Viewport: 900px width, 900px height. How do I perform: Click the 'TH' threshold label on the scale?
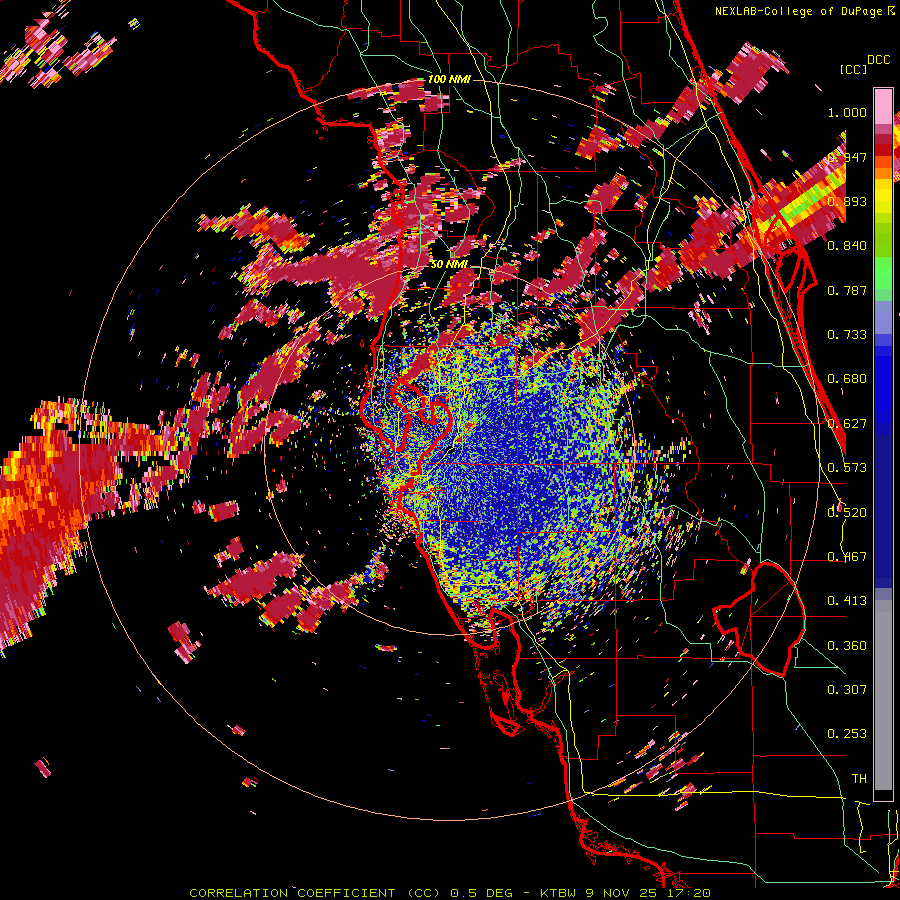pos(859,779)
